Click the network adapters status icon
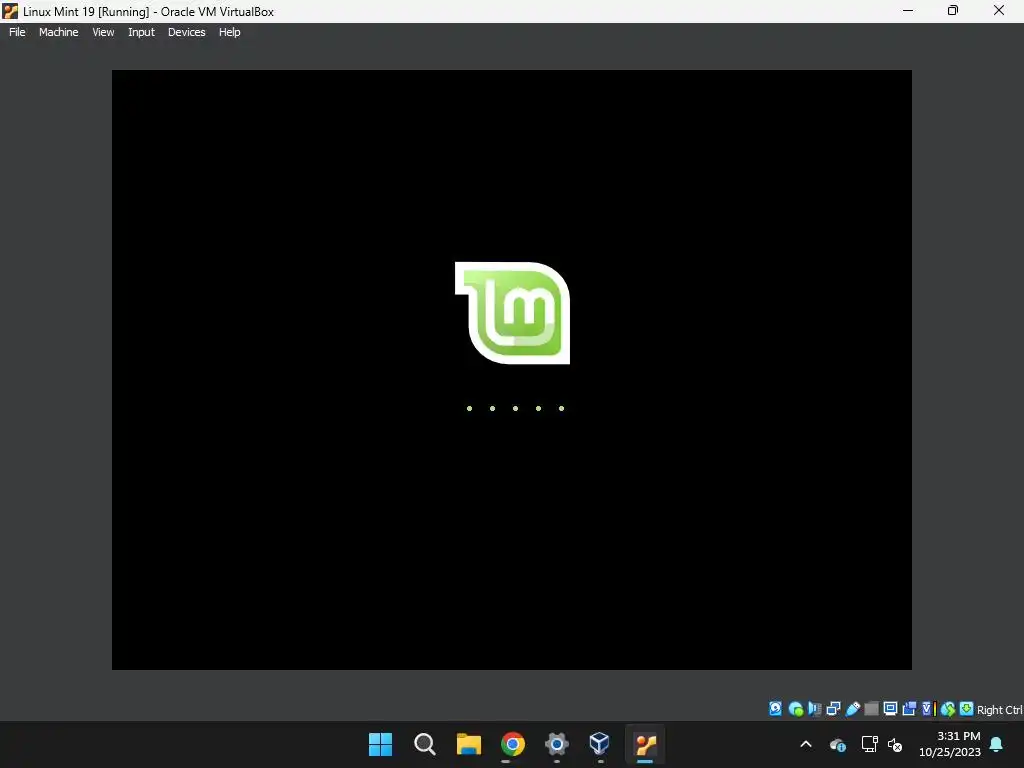Image resolution: width=1024 pixels, height=768 pixels. point(833,709)
